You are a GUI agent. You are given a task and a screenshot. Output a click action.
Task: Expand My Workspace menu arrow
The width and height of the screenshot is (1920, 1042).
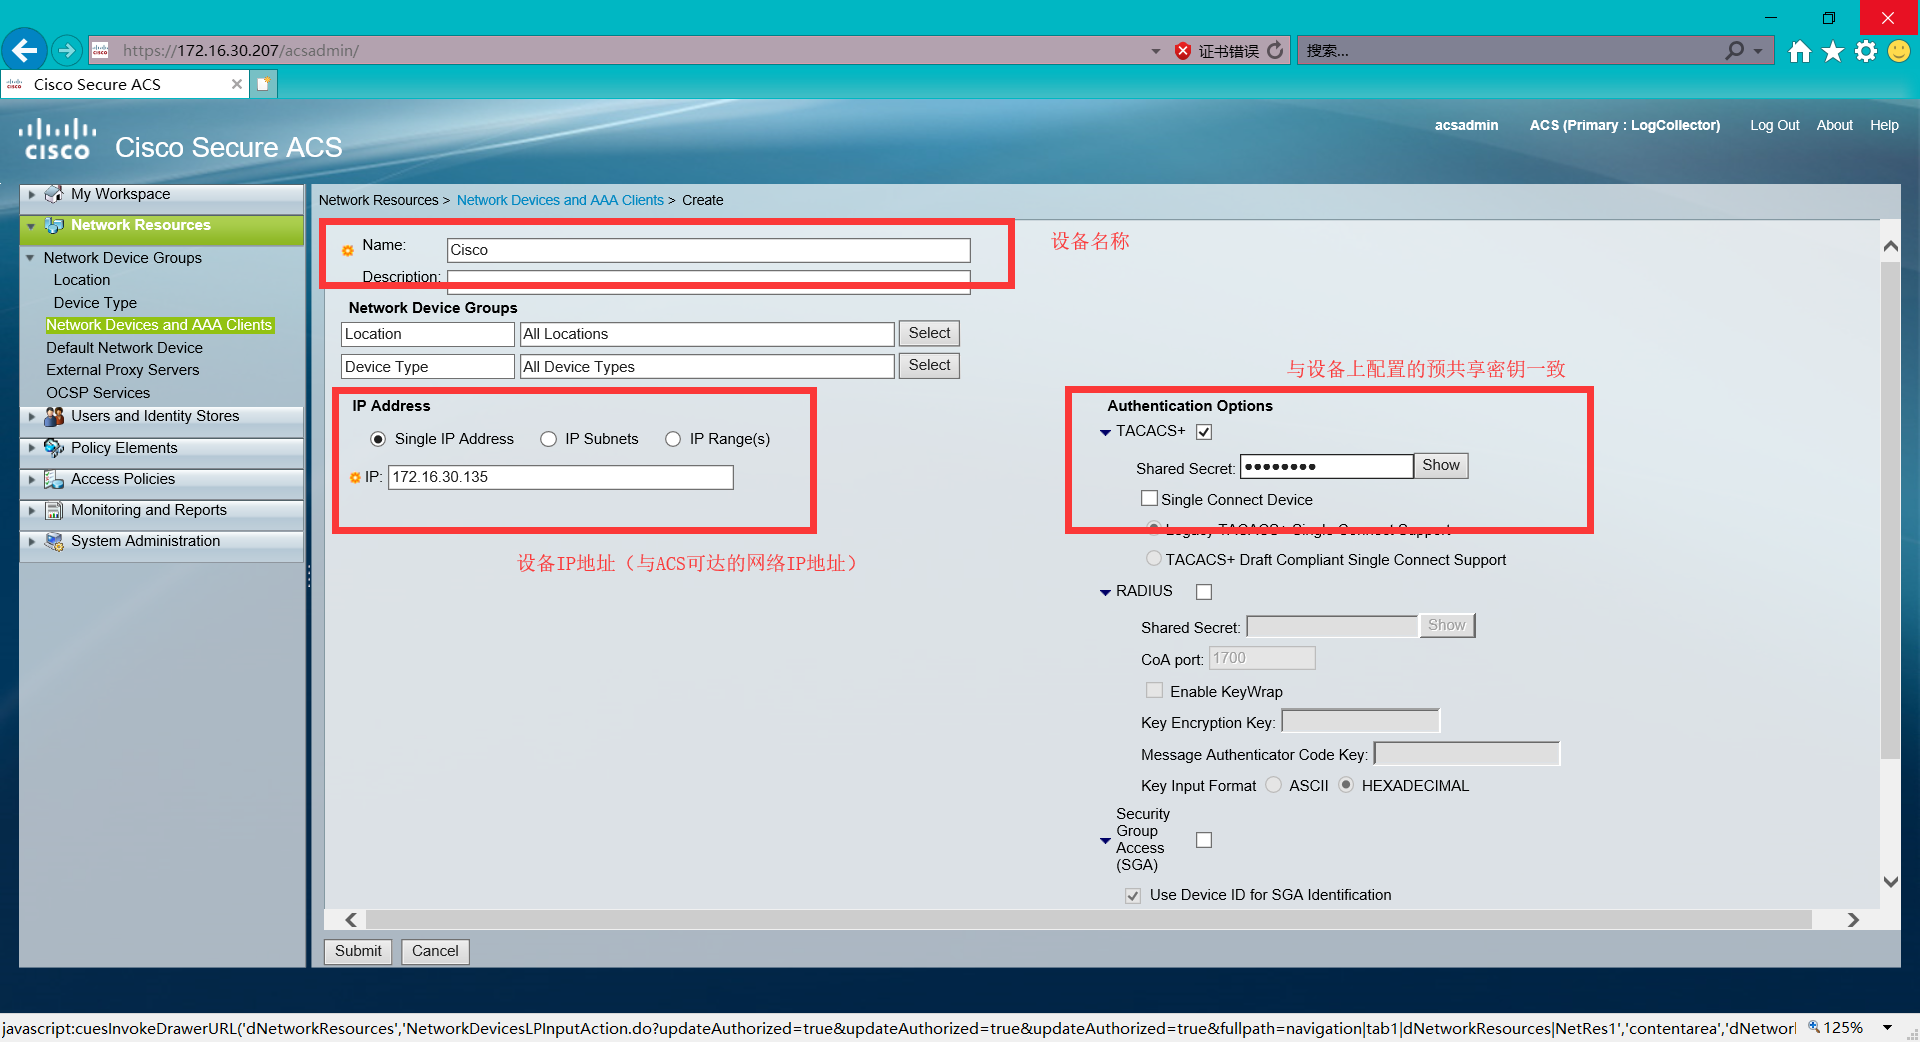tap(32, 194)
